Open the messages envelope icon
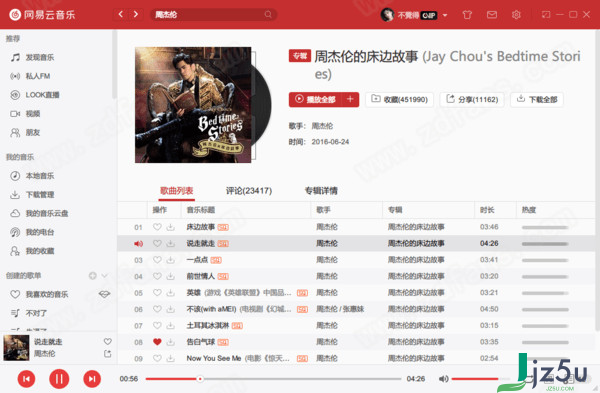 [492, 15]
